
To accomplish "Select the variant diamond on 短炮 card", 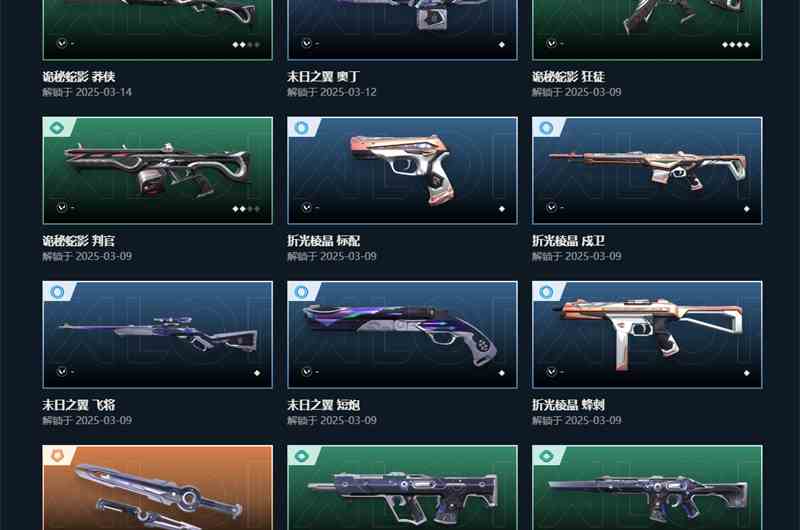I will coord(502,373).
